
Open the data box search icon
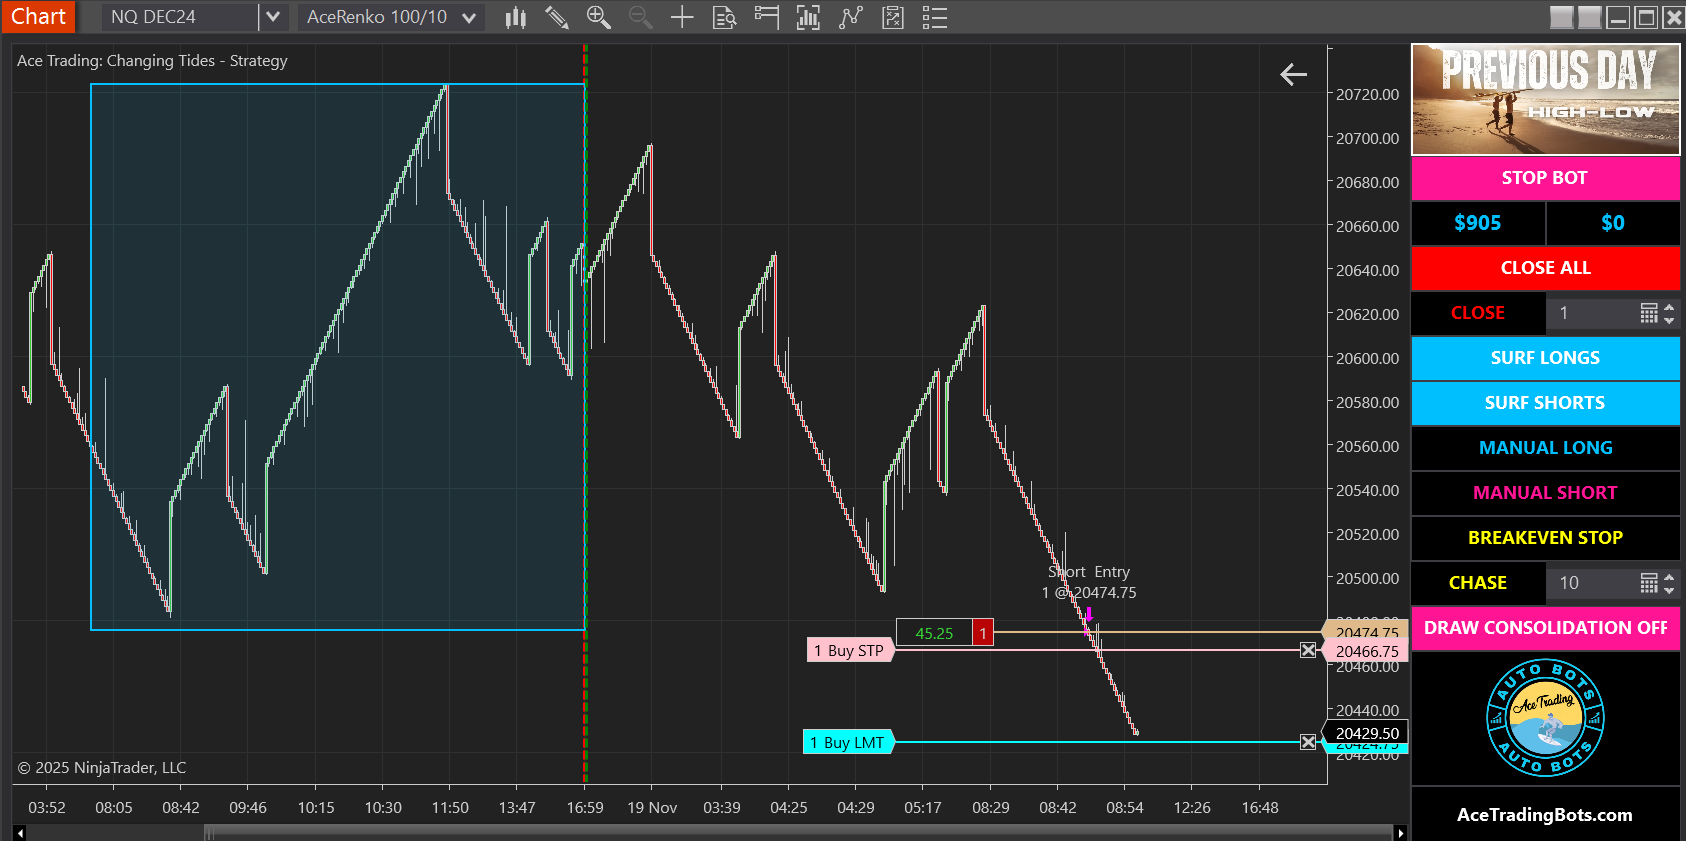tap(725, 17)
